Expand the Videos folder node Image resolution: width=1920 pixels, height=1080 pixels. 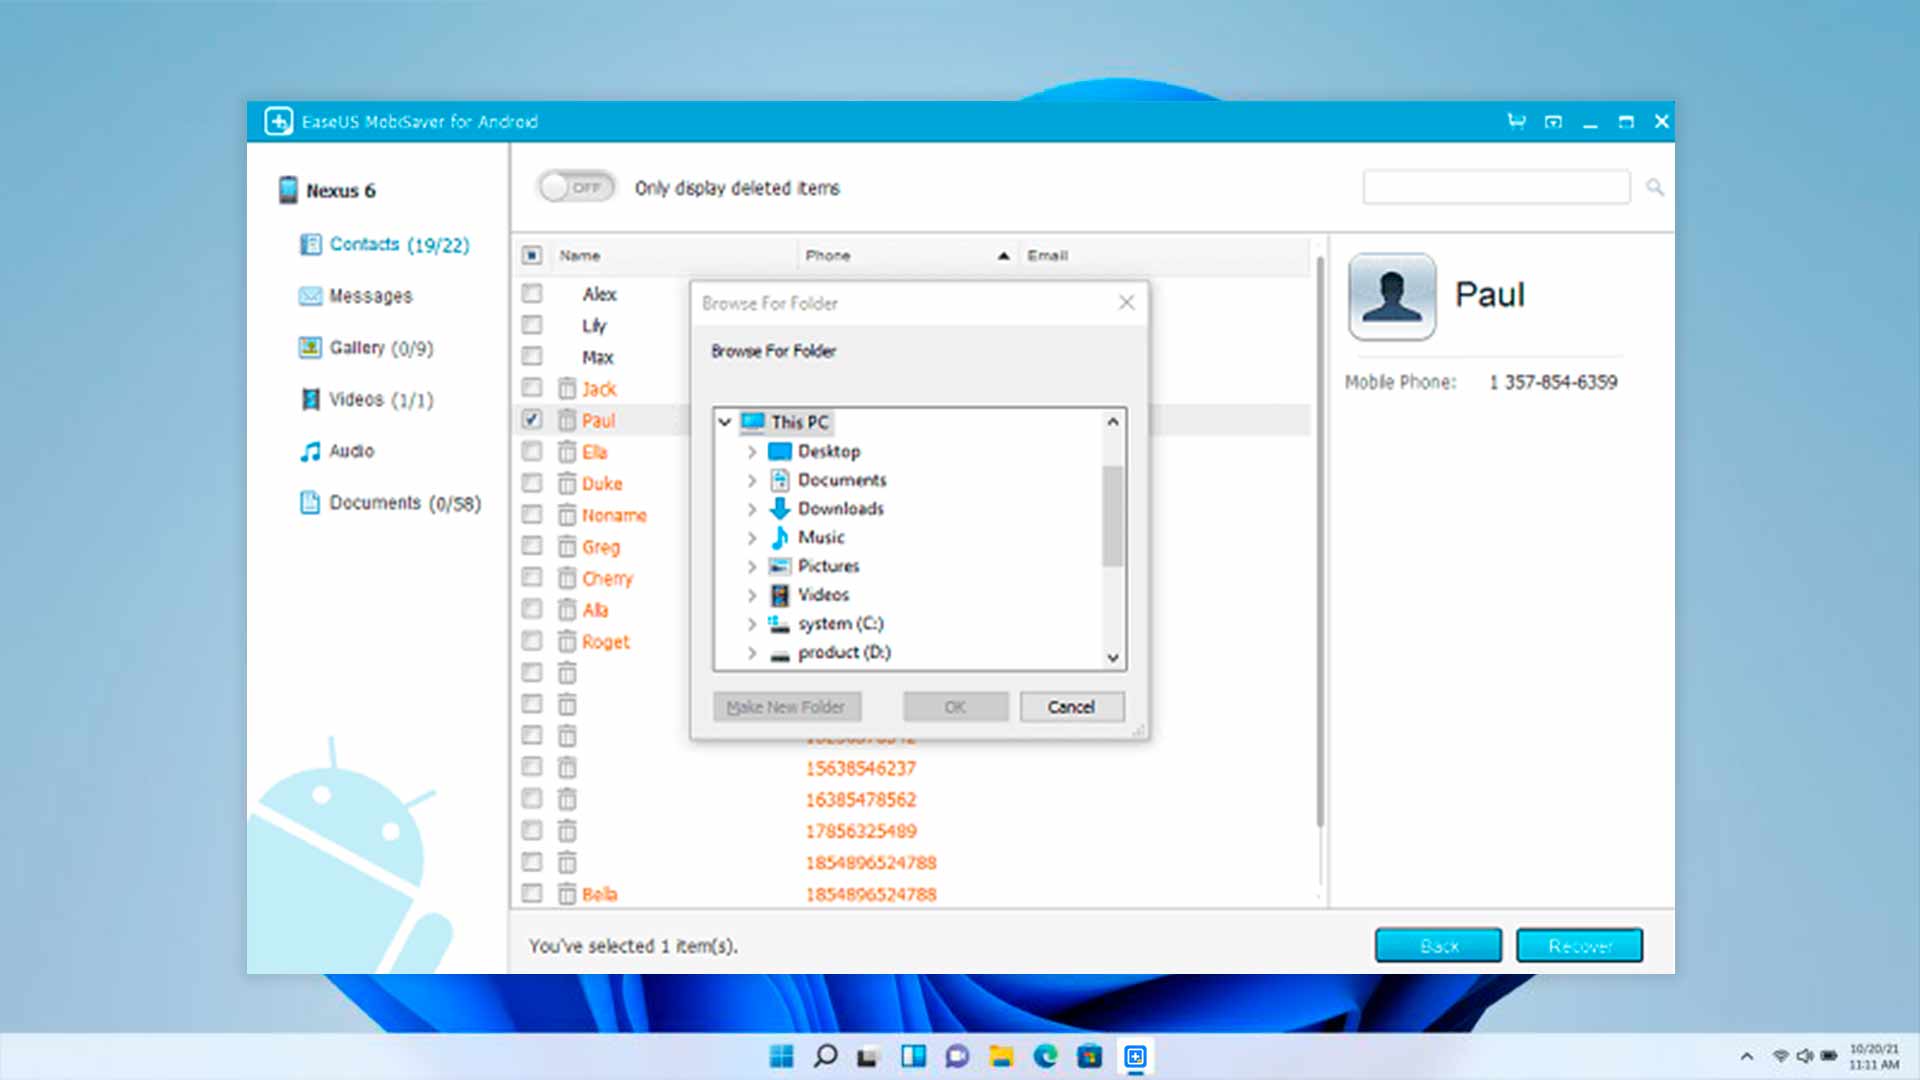(752, 595)
